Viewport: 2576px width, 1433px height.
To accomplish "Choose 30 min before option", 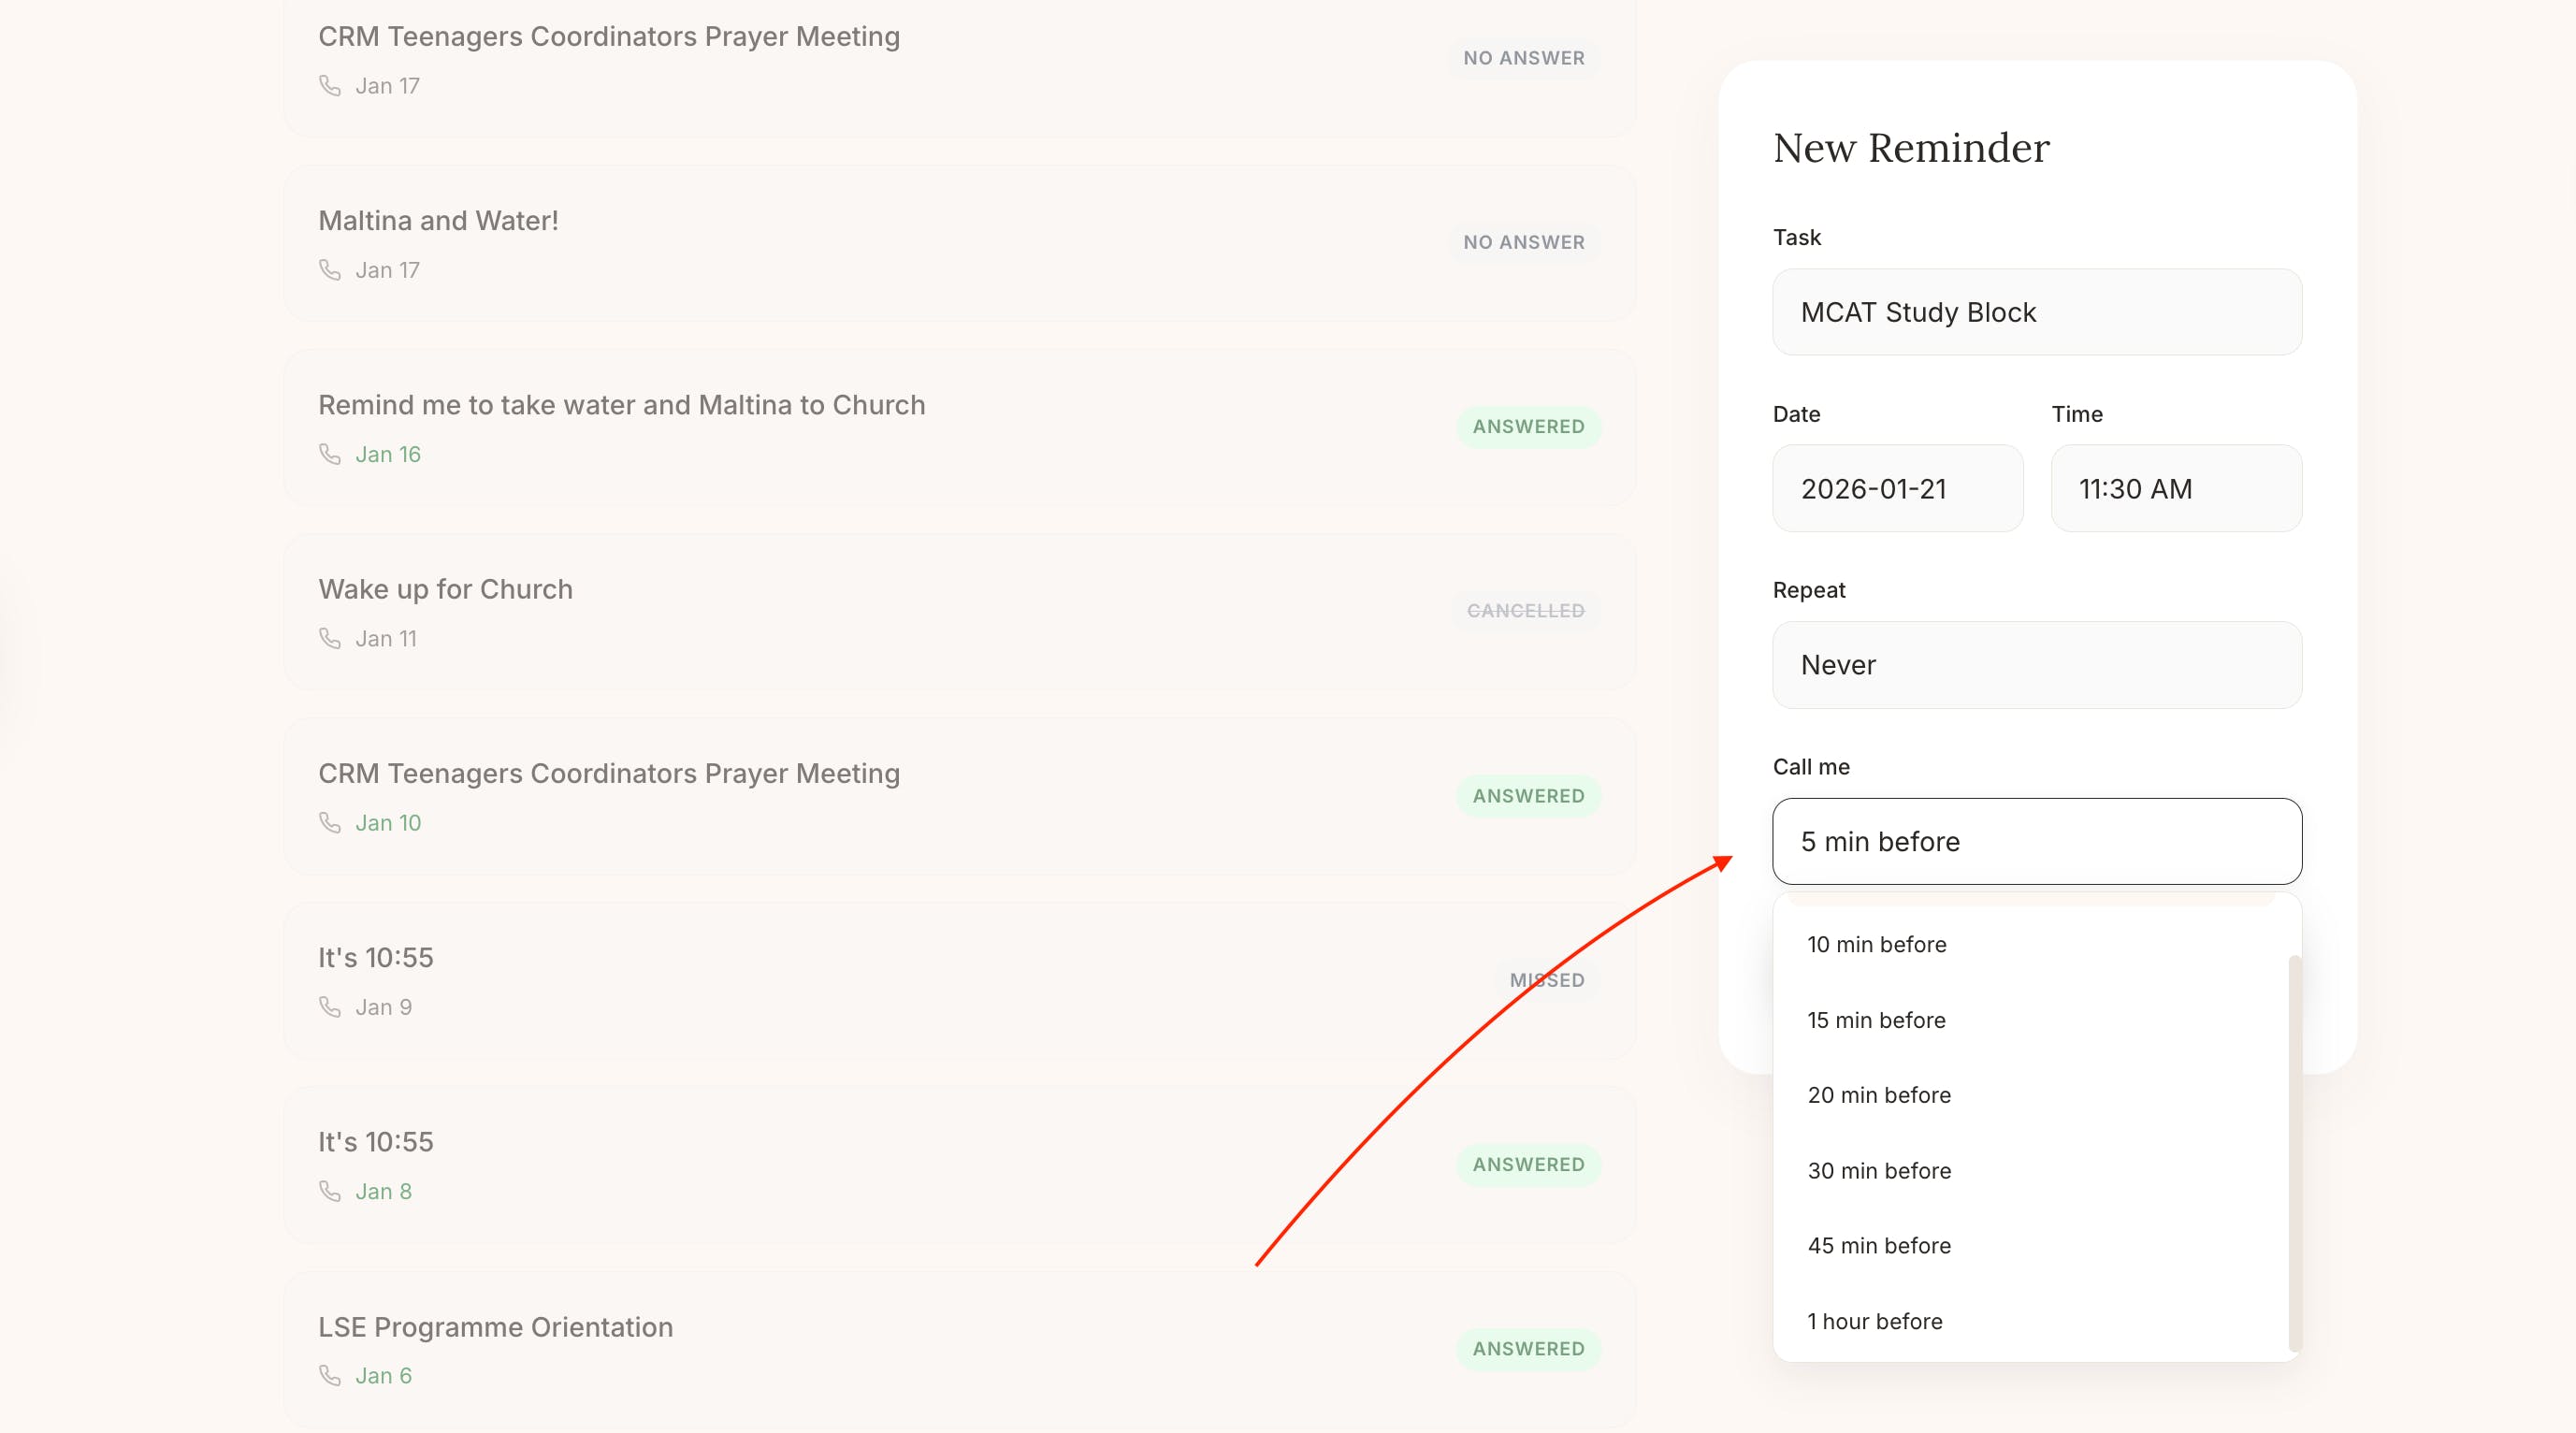I will [x=1878, y=1170].
